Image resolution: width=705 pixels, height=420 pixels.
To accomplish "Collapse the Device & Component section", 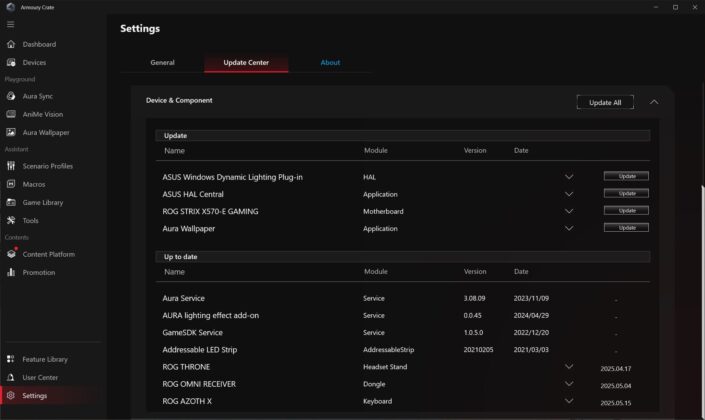I will pos(654,102).
